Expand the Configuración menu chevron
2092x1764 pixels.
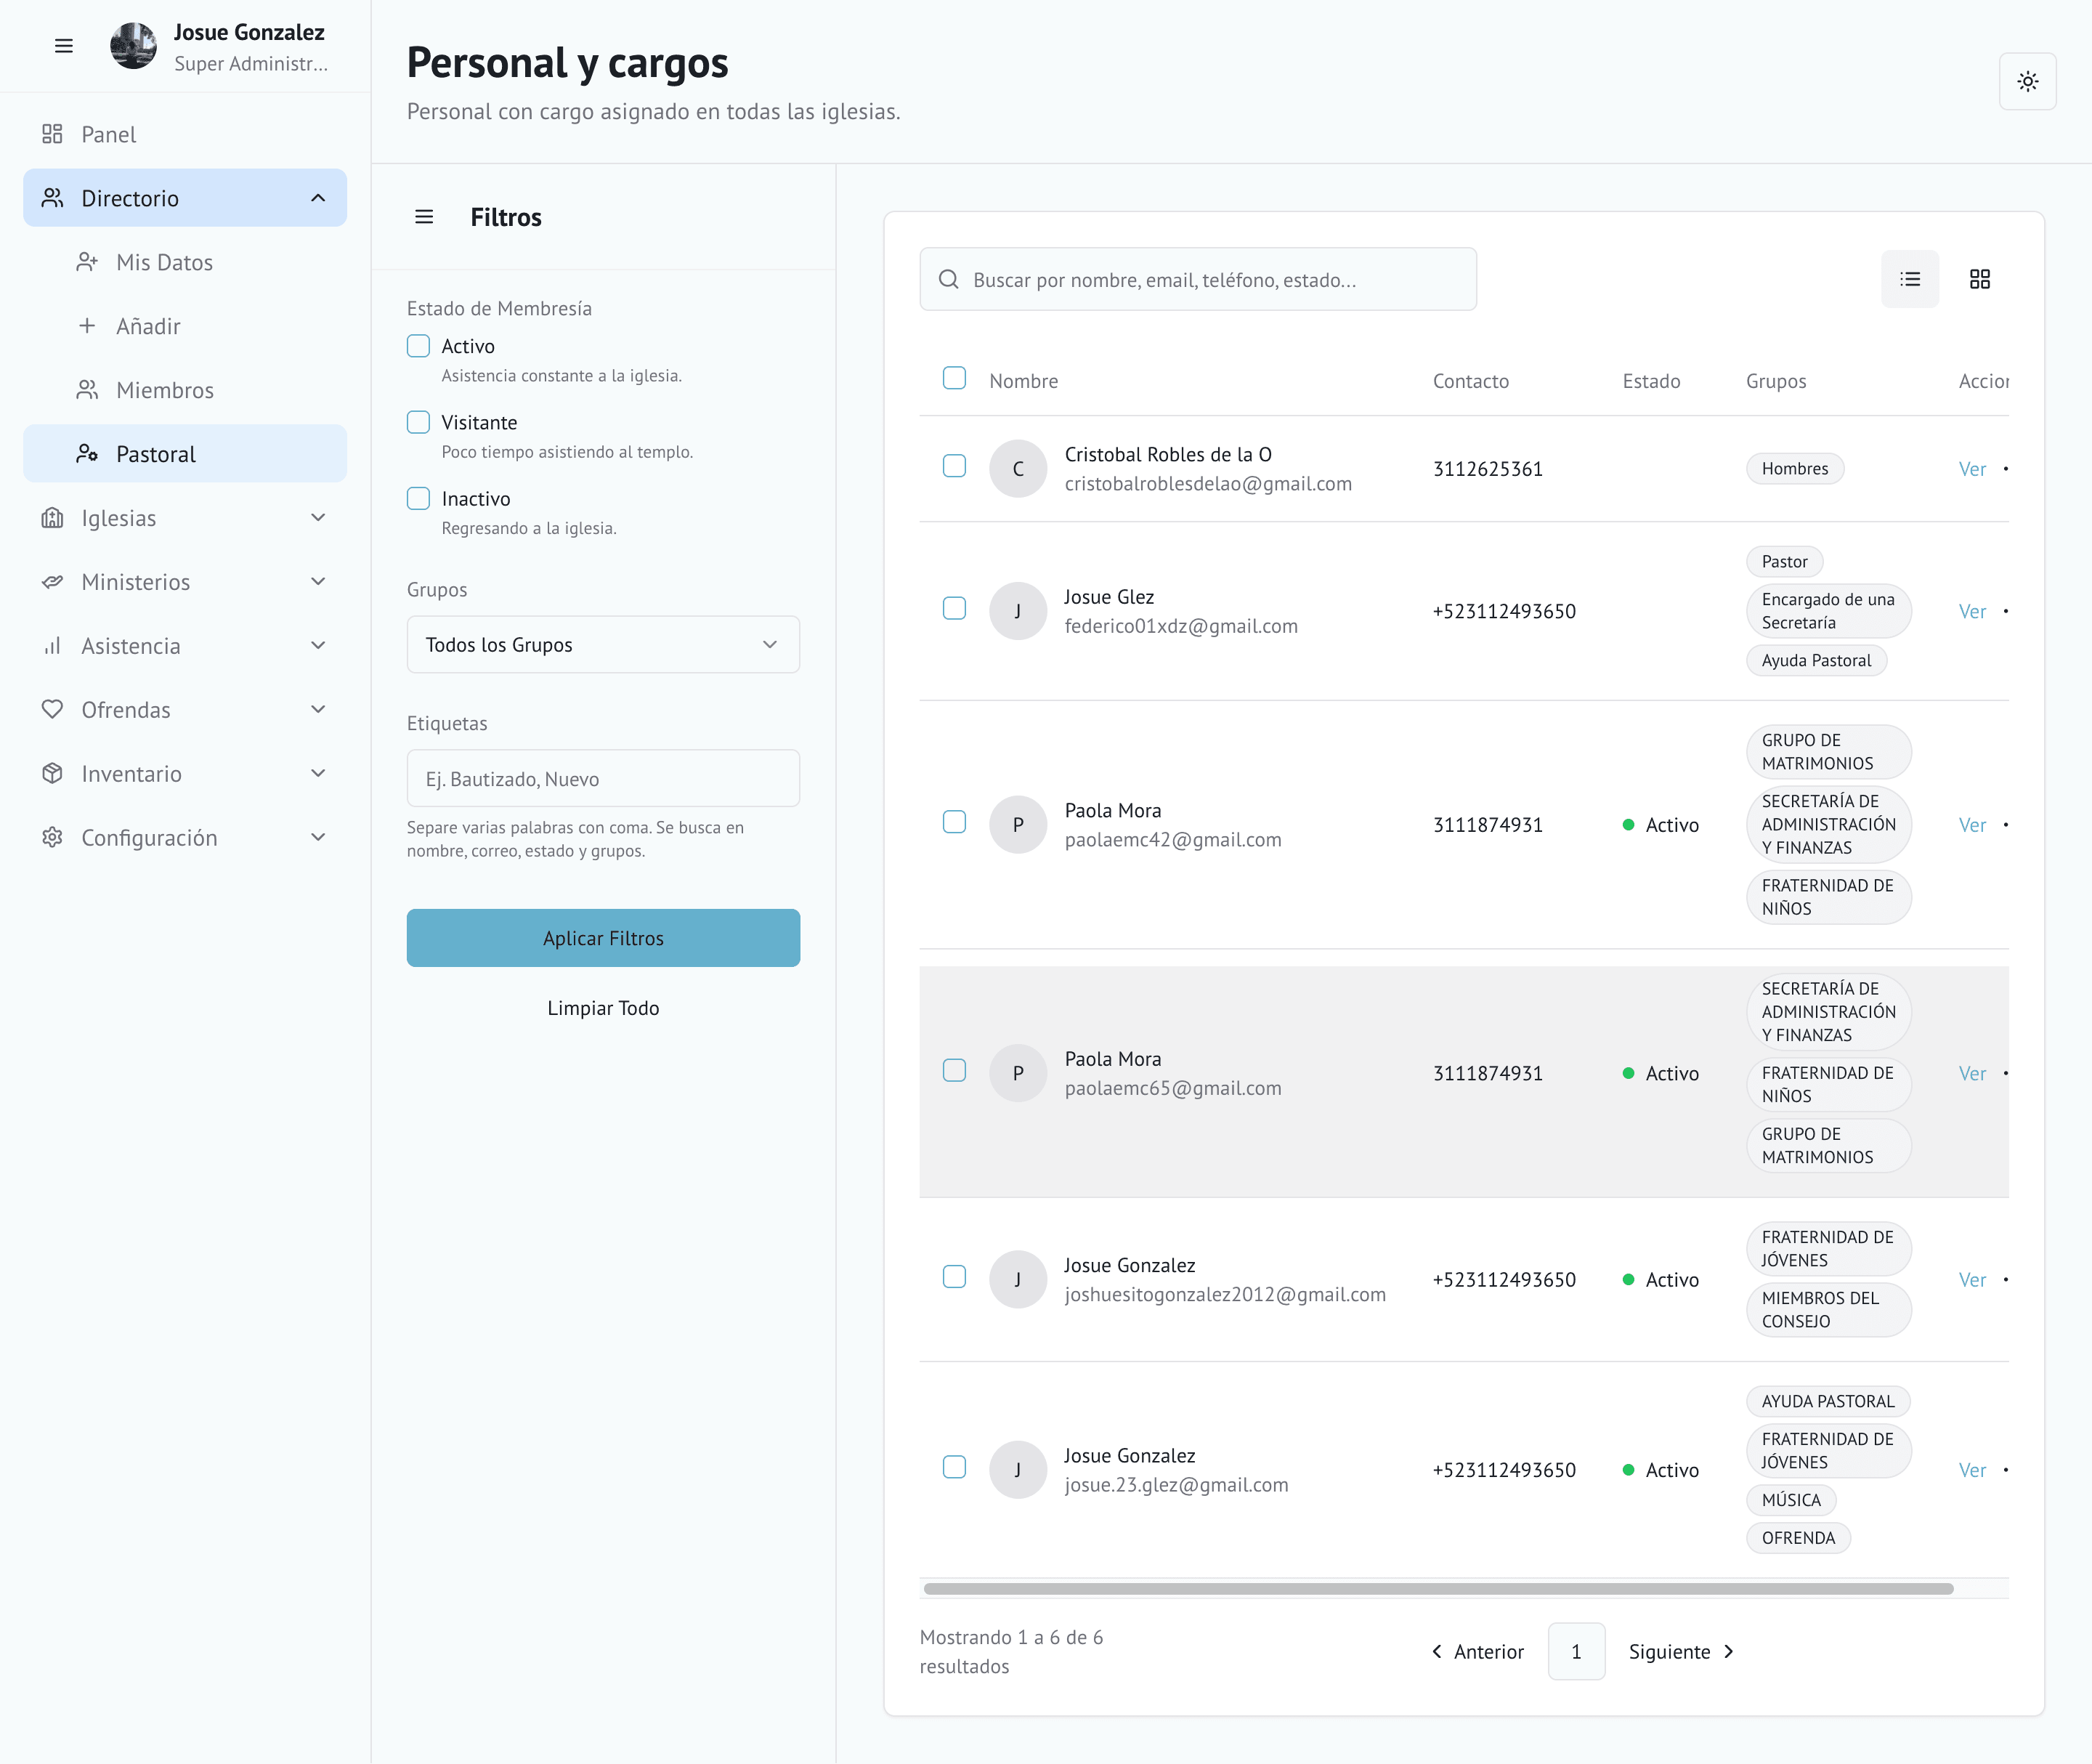coord(318,838)
